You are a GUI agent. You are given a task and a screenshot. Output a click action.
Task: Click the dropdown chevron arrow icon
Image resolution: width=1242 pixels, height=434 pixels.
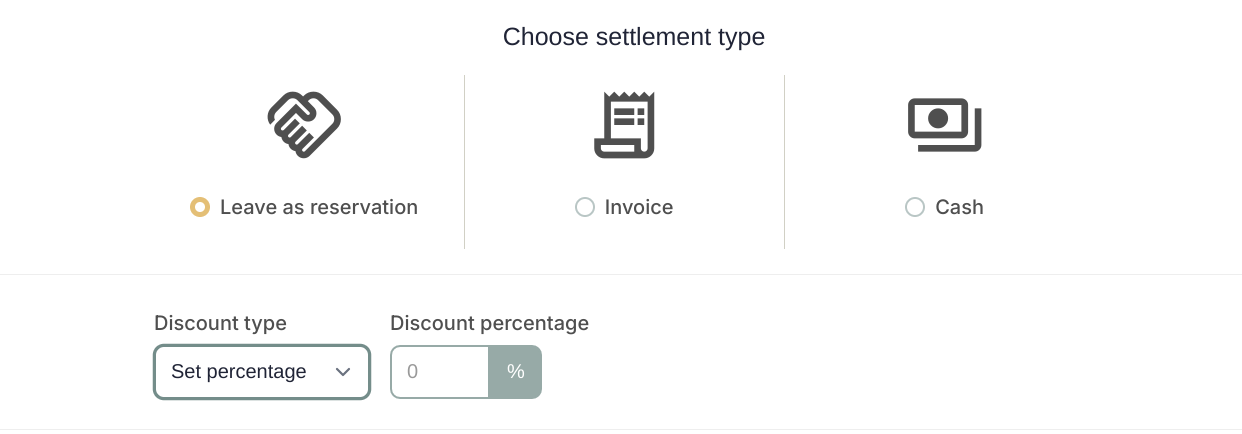(343, 372)
